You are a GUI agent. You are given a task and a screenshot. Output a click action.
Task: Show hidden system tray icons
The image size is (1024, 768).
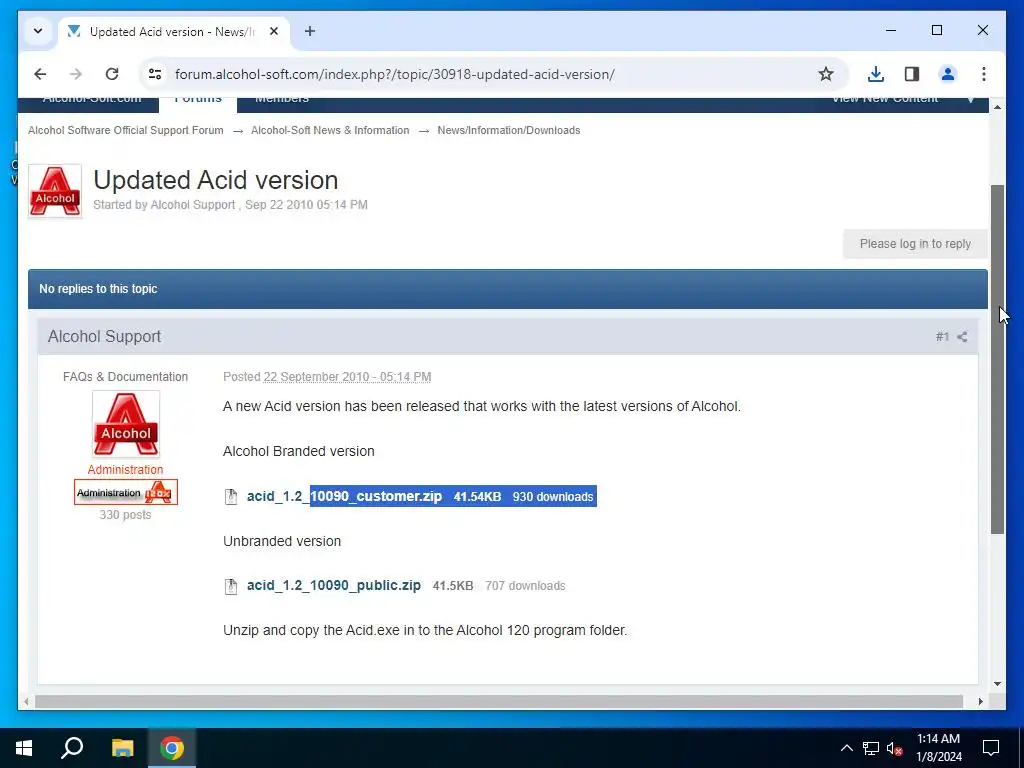pyautogui.click(x=846, y=748)
